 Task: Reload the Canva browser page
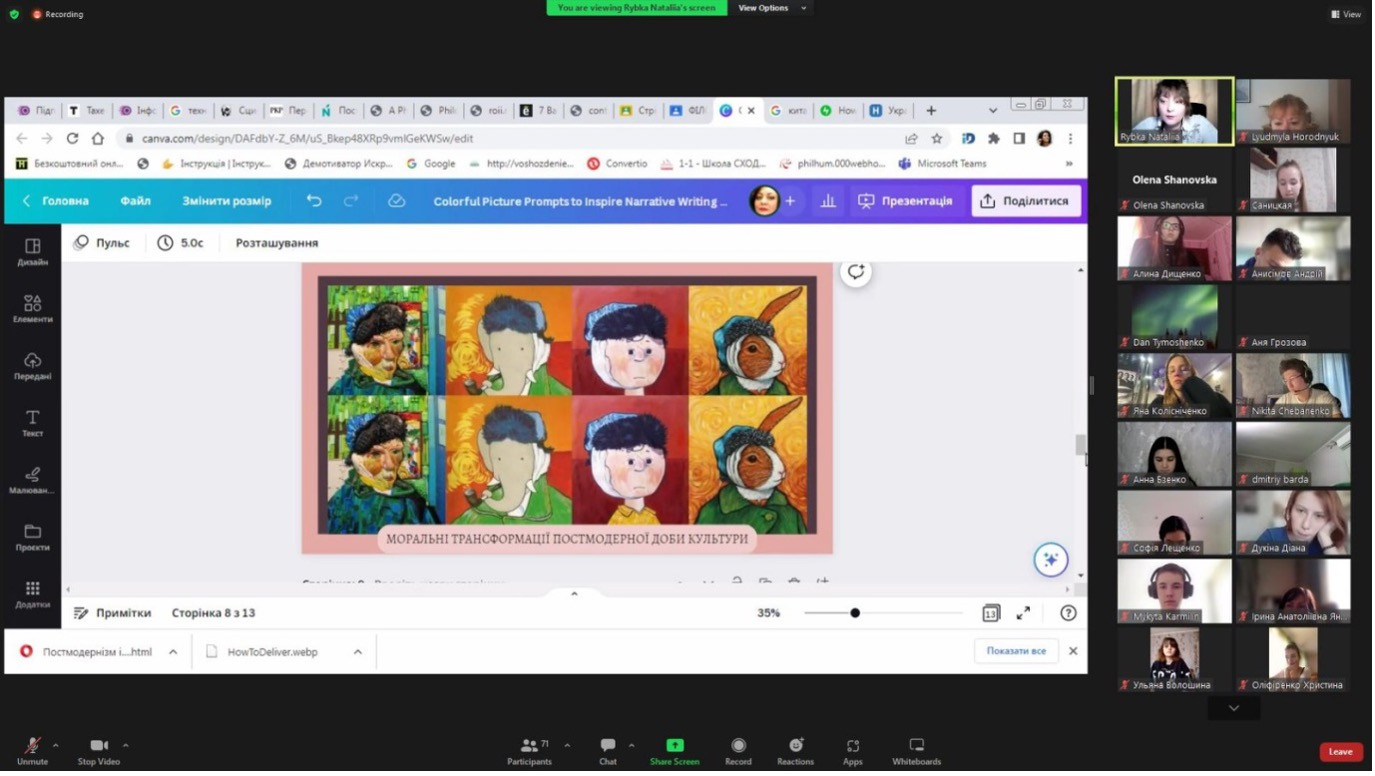tap(72, 138)
